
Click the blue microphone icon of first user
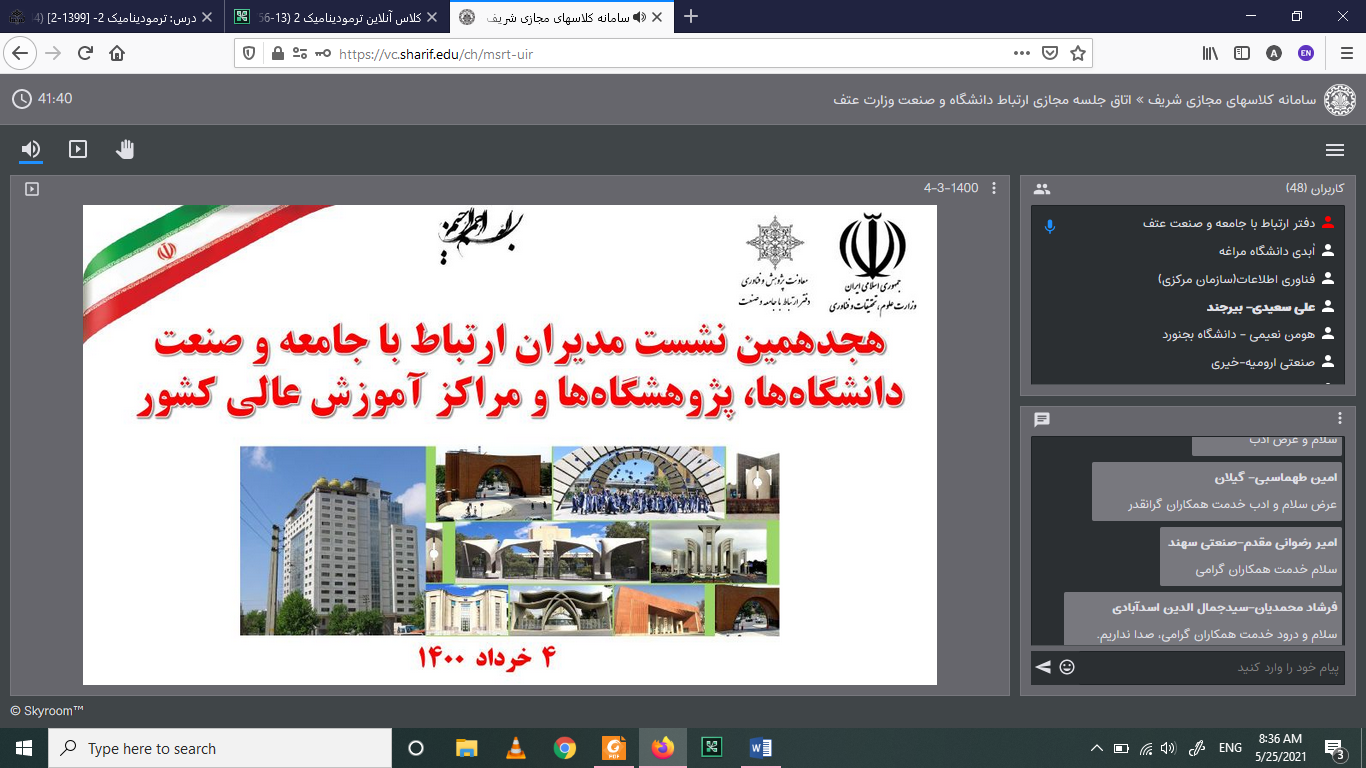(x=1049, y=225)
